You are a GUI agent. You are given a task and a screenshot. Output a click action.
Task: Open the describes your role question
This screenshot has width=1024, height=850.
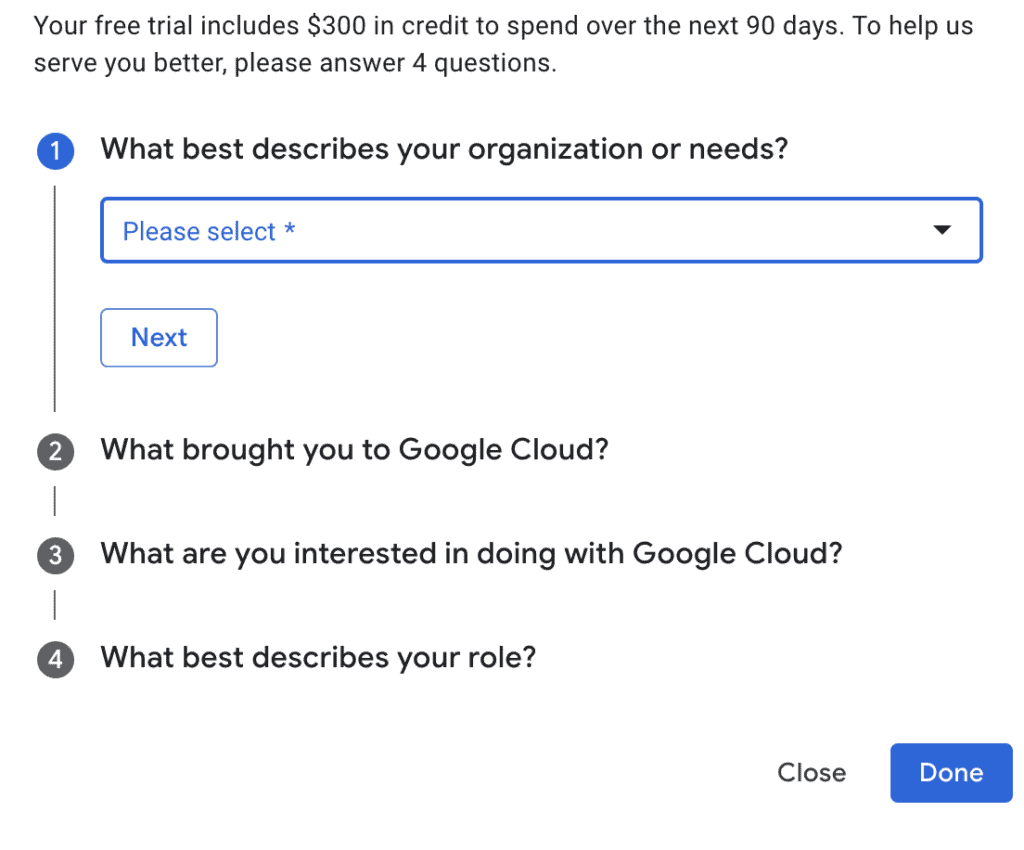click(317, 658)
